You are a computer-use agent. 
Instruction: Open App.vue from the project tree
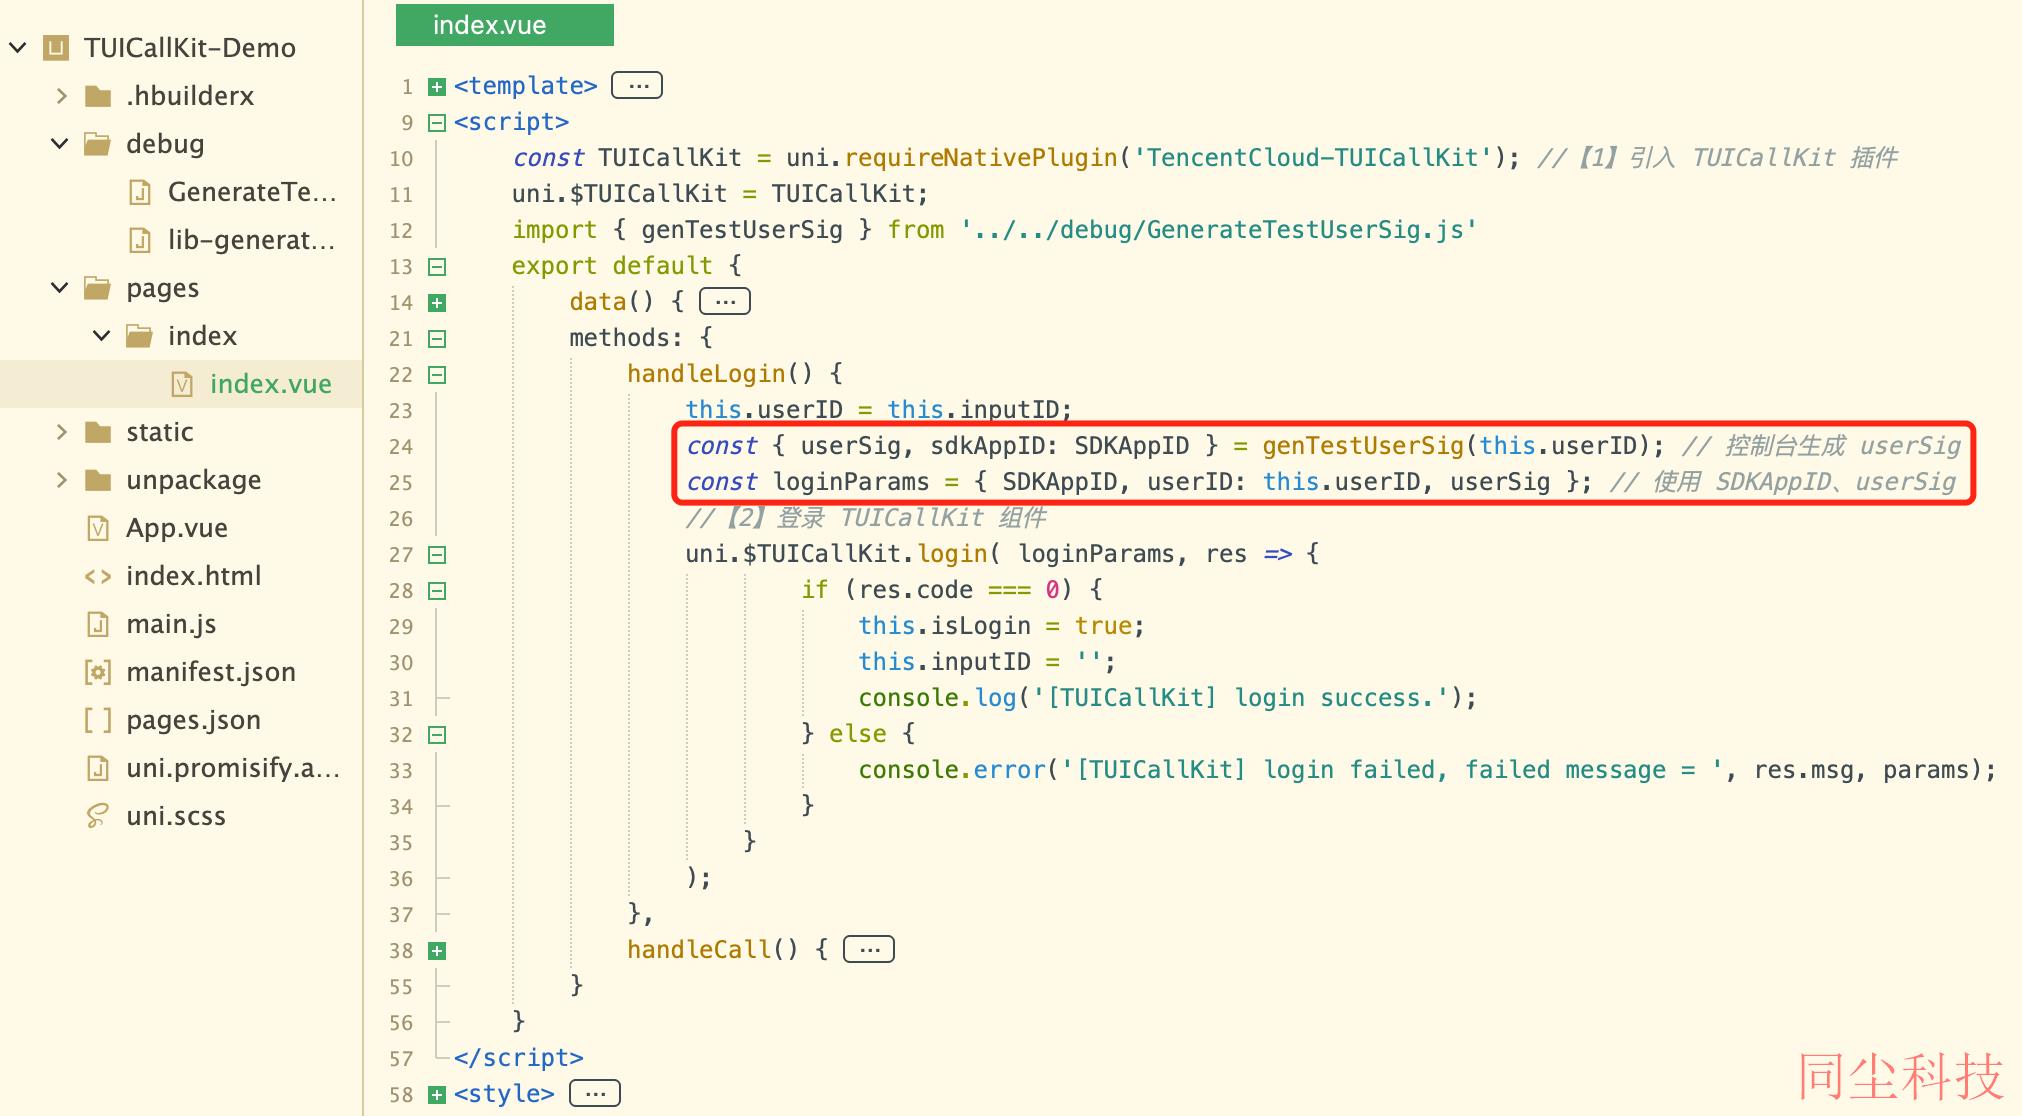coord(177,528)
